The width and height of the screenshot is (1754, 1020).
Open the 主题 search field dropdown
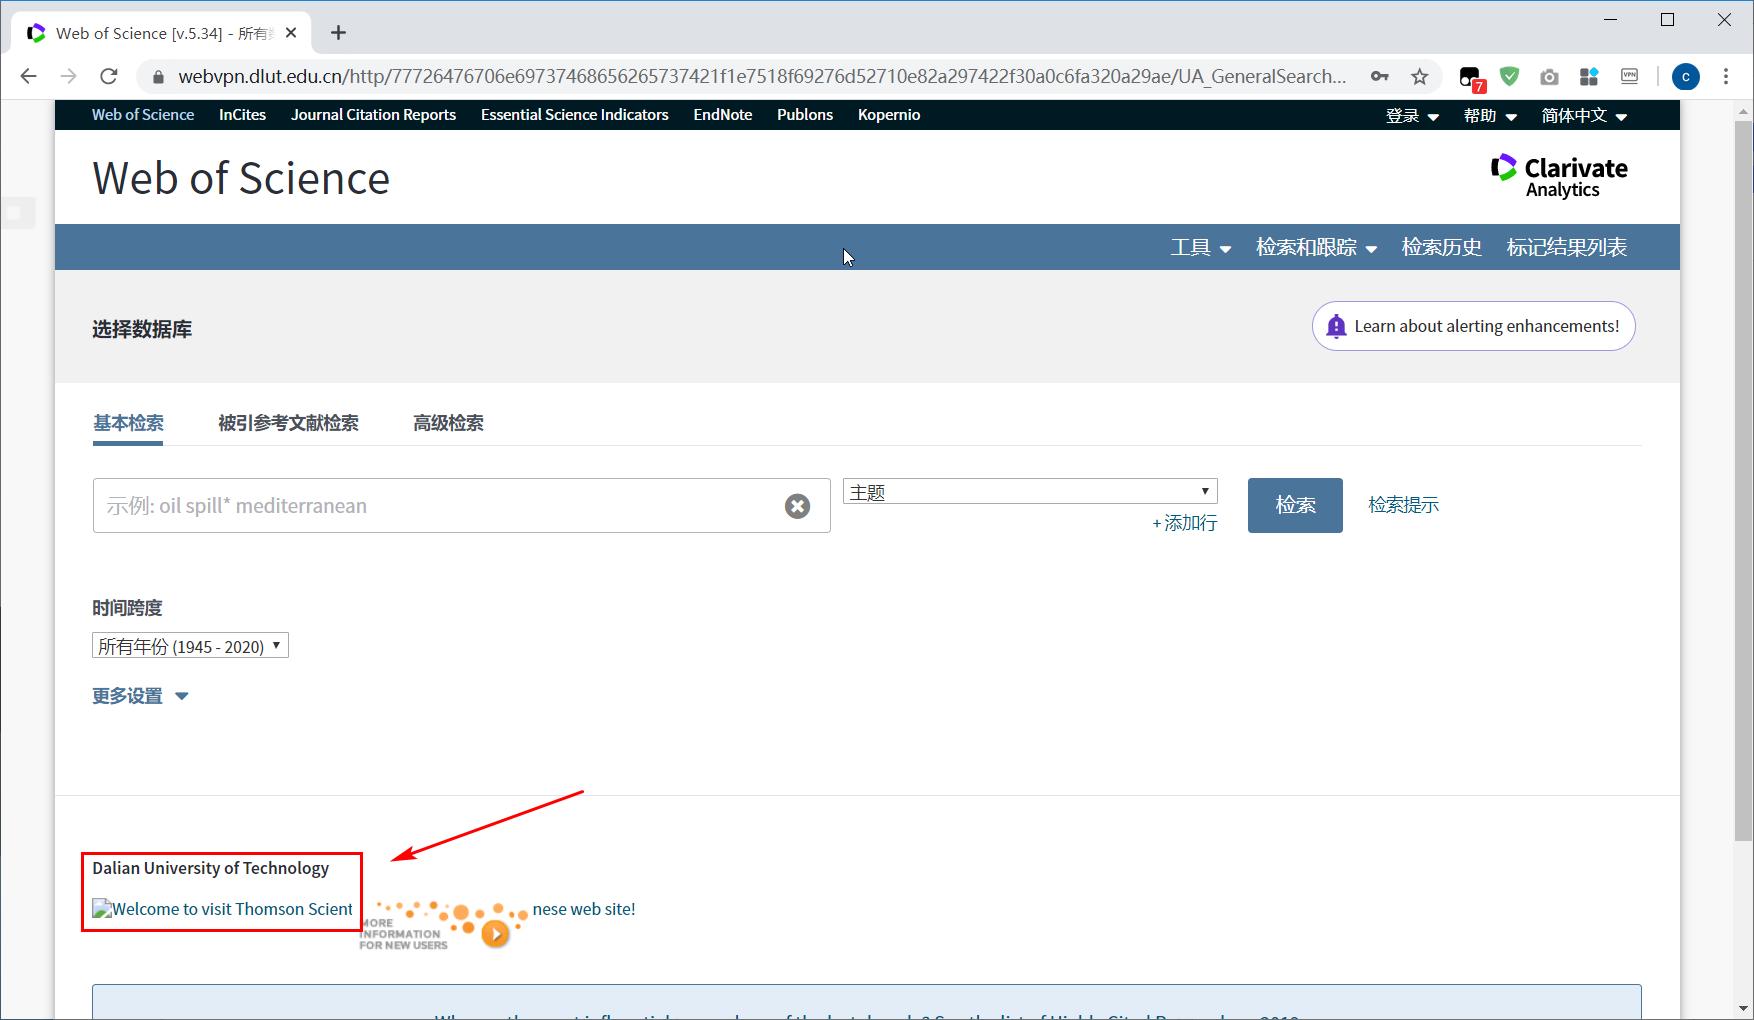[1030, 492]
